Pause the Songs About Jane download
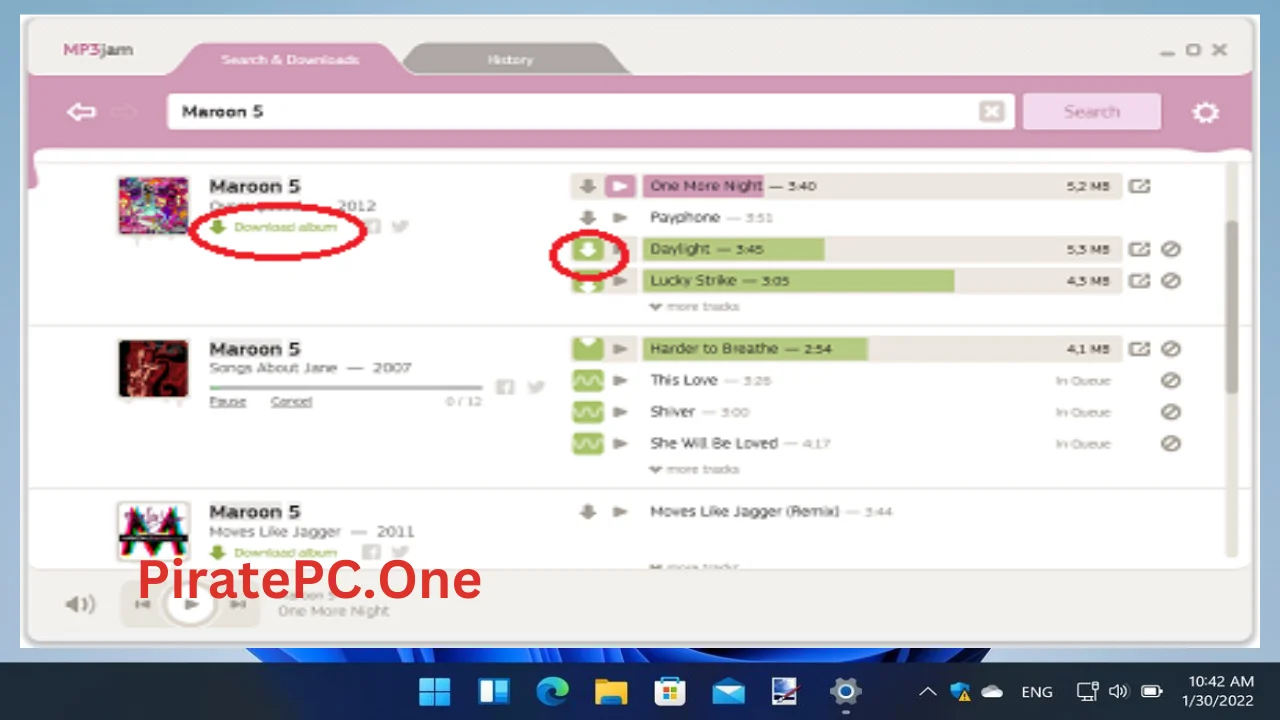 click(x=228, y=402)
